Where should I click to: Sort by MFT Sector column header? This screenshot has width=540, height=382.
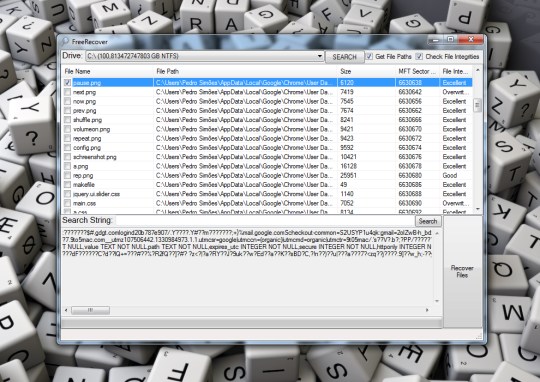tap(417, 71)
